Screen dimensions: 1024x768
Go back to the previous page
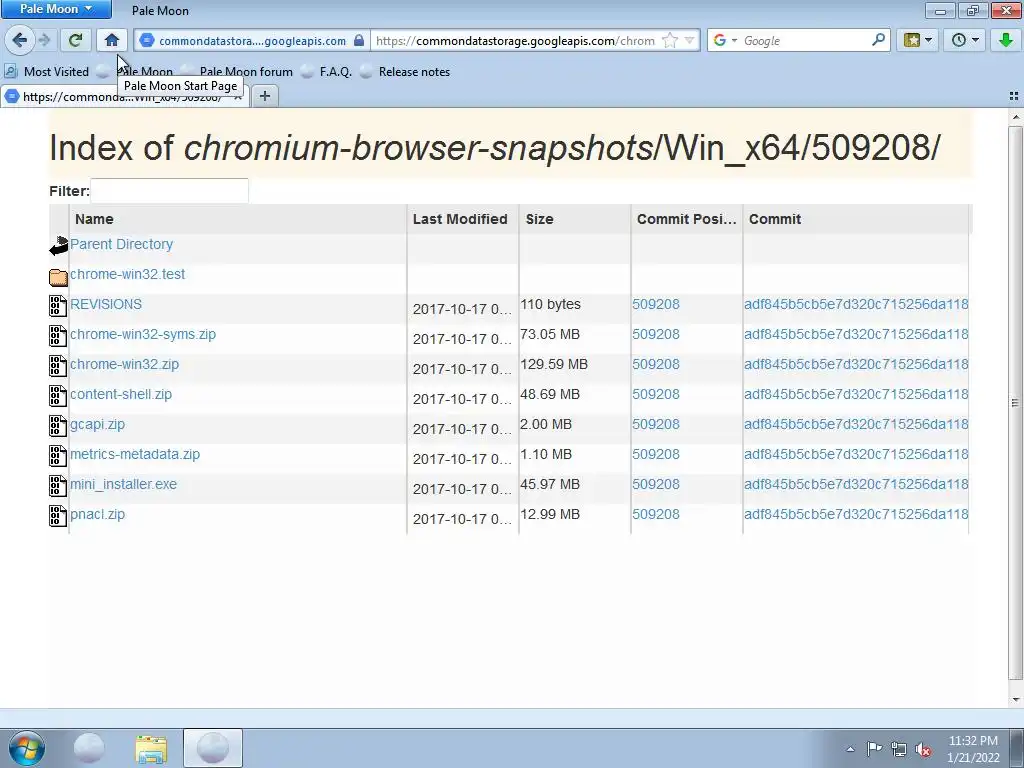tap(19, 40)
